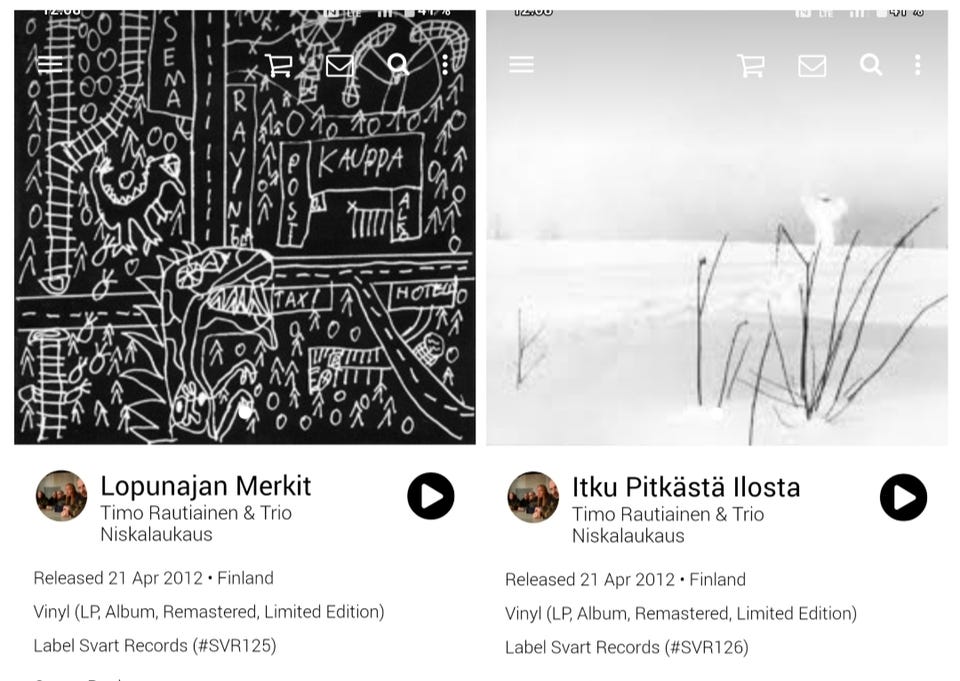The width and height of the screenshot is (960, 681).
Task: Open Timo Rautiainen artist link under Lopunajan Merkit
Action: point(196,523)
